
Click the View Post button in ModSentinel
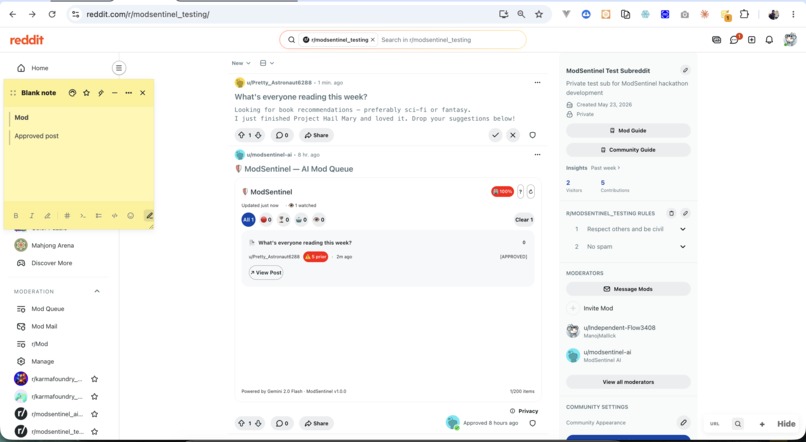[x=266, y=272]
